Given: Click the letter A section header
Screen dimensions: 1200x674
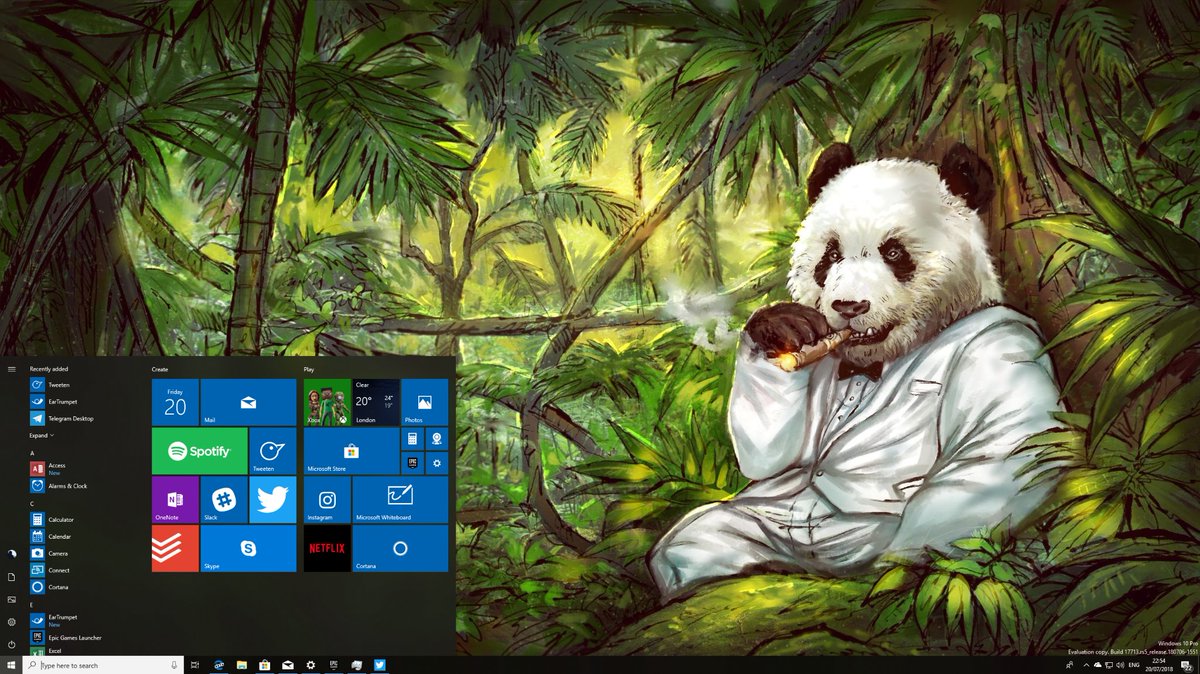Looking at the screenshot, I should [32, 452].
